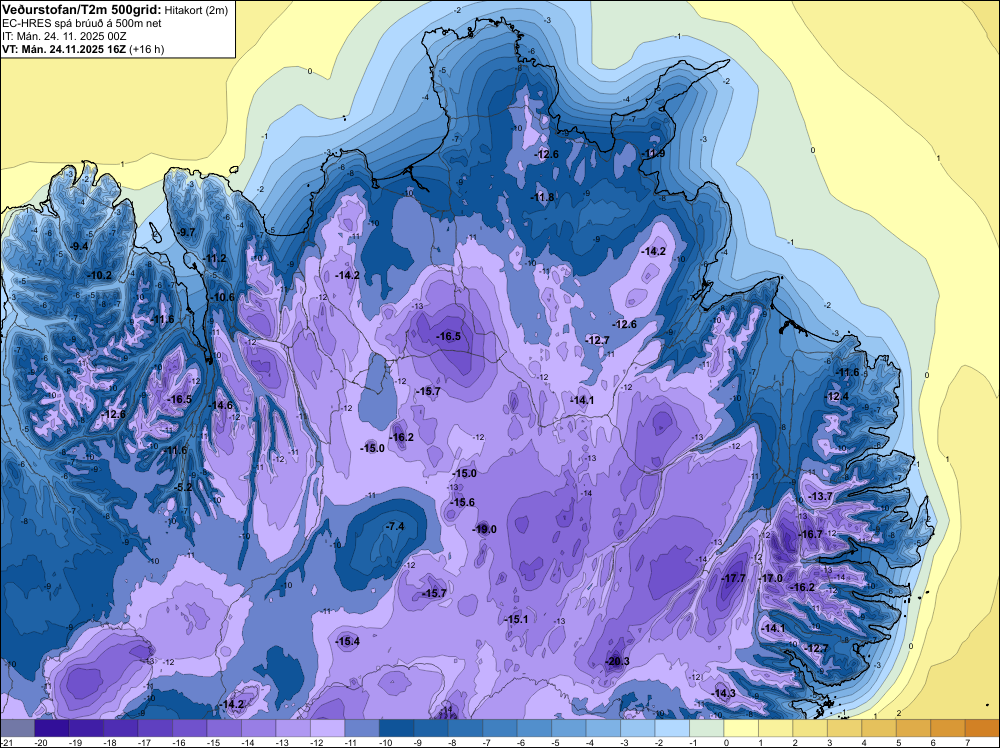Click the line EC-HRES spá brúuð á 500m net
The image size is (1000, 748).
(81, 23)
